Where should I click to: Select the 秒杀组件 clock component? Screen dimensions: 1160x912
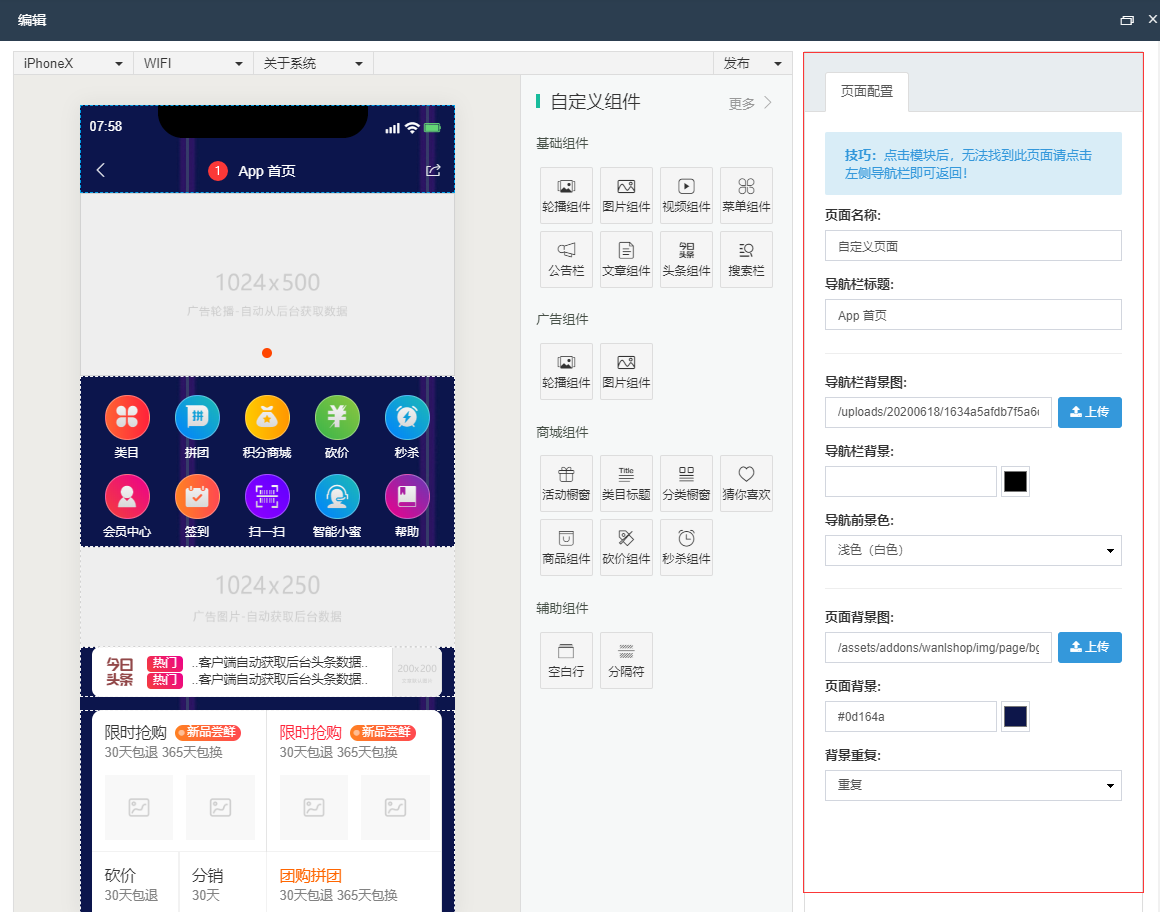tap(686, 547)
